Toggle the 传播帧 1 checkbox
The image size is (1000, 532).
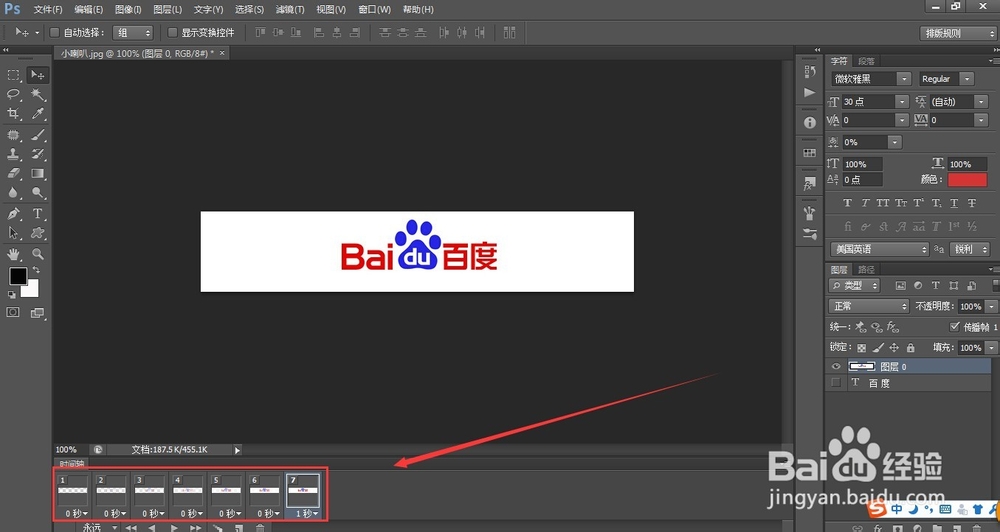pos(955,327)
